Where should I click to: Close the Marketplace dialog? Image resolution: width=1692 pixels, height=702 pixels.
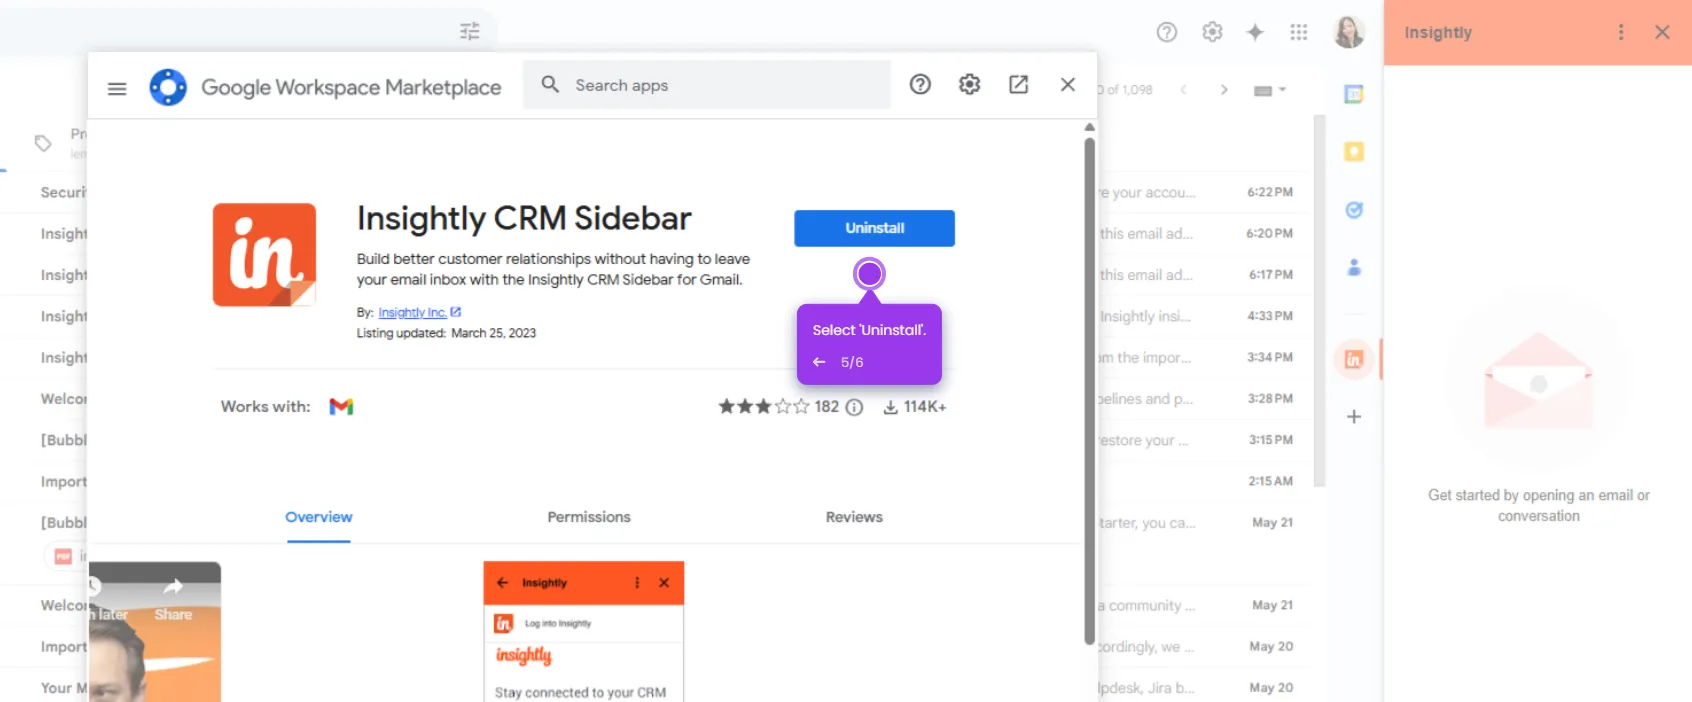(1068, 85)
